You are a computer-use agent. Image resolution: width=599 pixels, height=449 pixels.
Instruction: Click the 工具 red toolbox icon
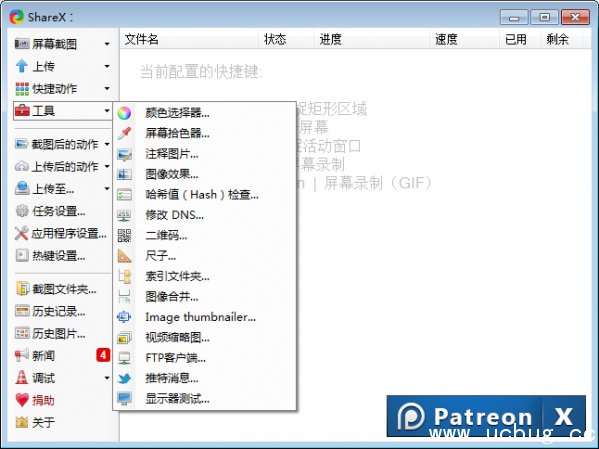pos(22,111)
